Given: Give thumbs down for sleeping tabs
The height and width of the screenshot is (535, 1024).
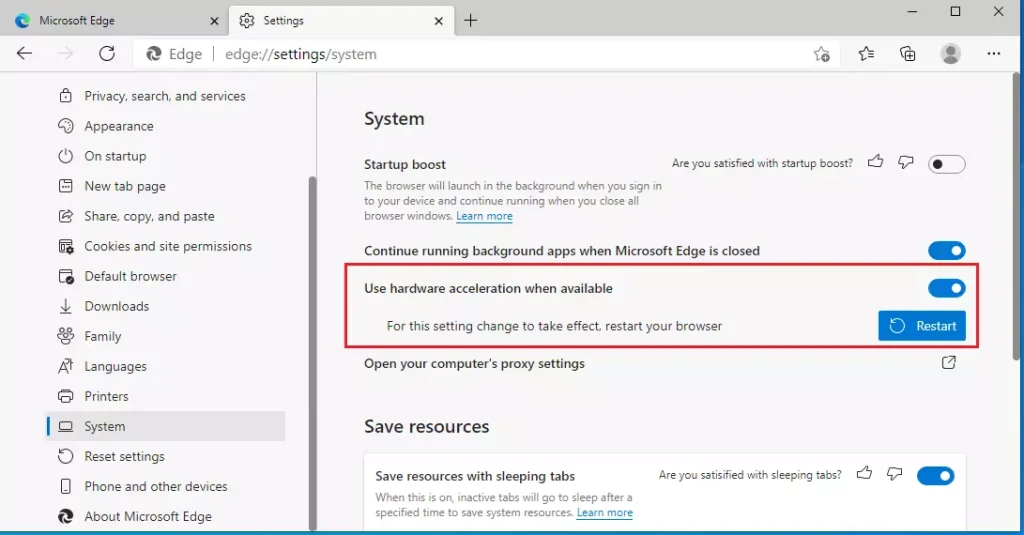Looking at the screenshot, I should pyautogui.click(x=894, y=473).
